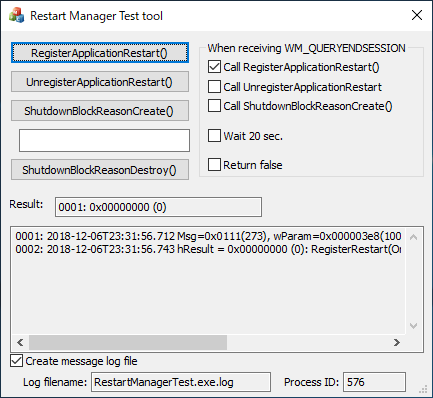This screenshot has height=398, width=433.
Task: Click the log's scroll left arrow
Action: pos(20,342)
